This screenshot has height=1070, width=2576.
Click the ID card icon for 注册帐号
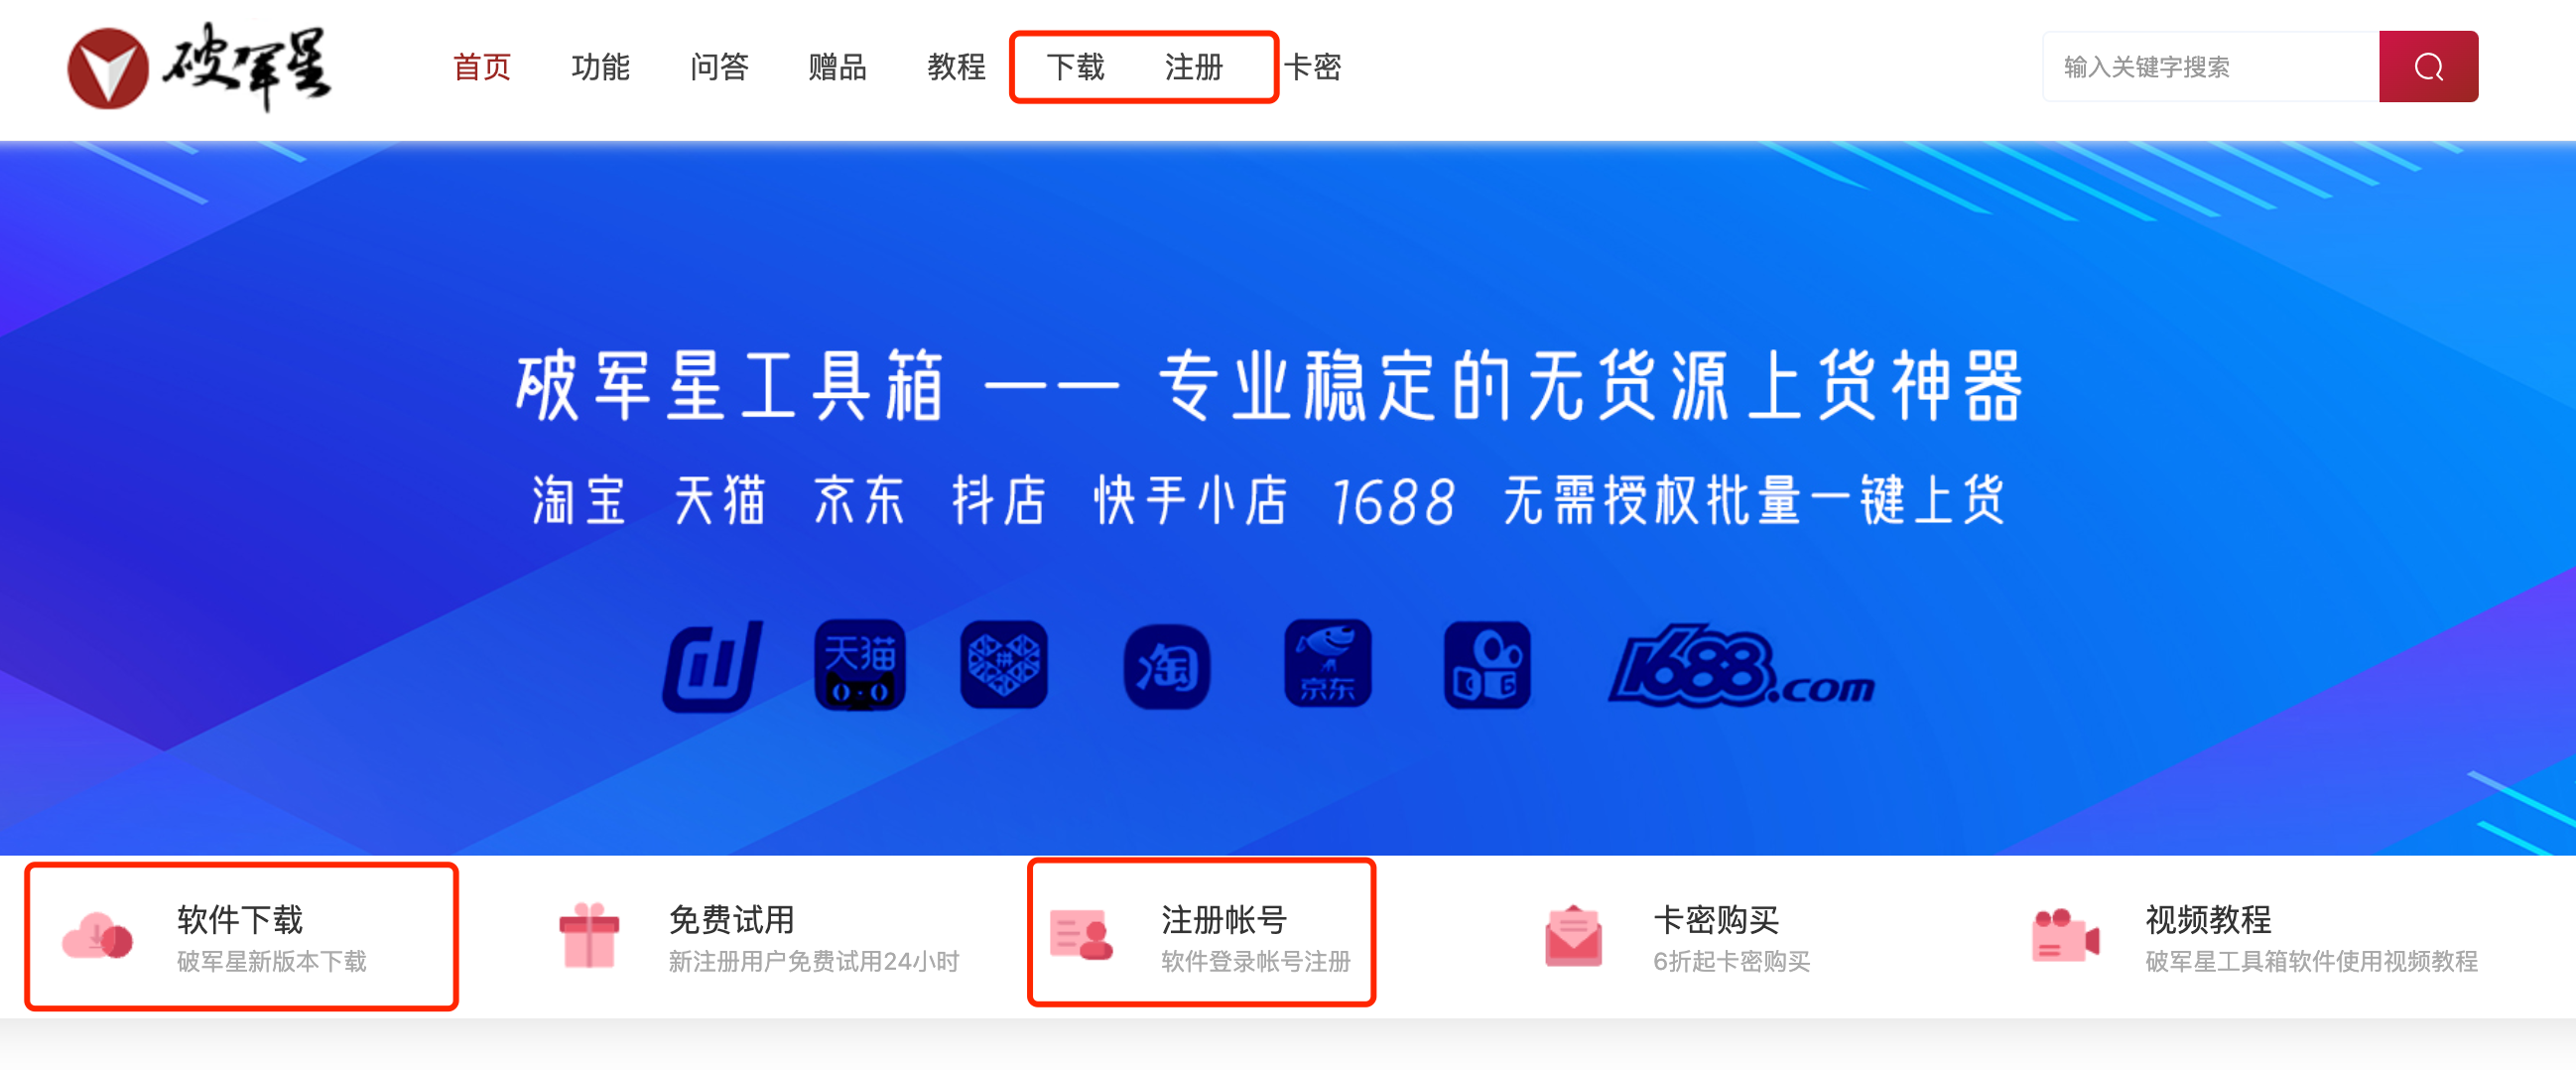click(1081, 935)
